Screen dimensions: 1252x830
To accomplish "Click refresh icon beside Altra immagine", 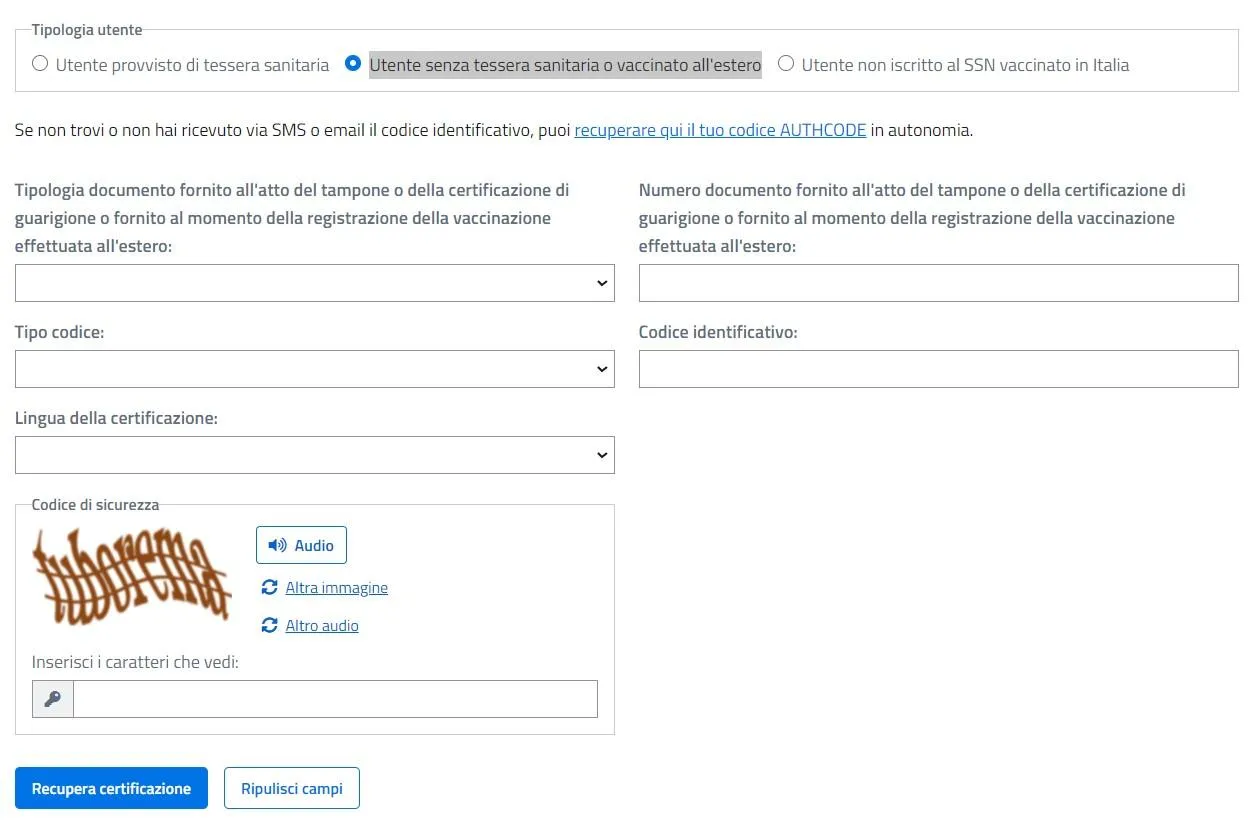I will (269, 587).
